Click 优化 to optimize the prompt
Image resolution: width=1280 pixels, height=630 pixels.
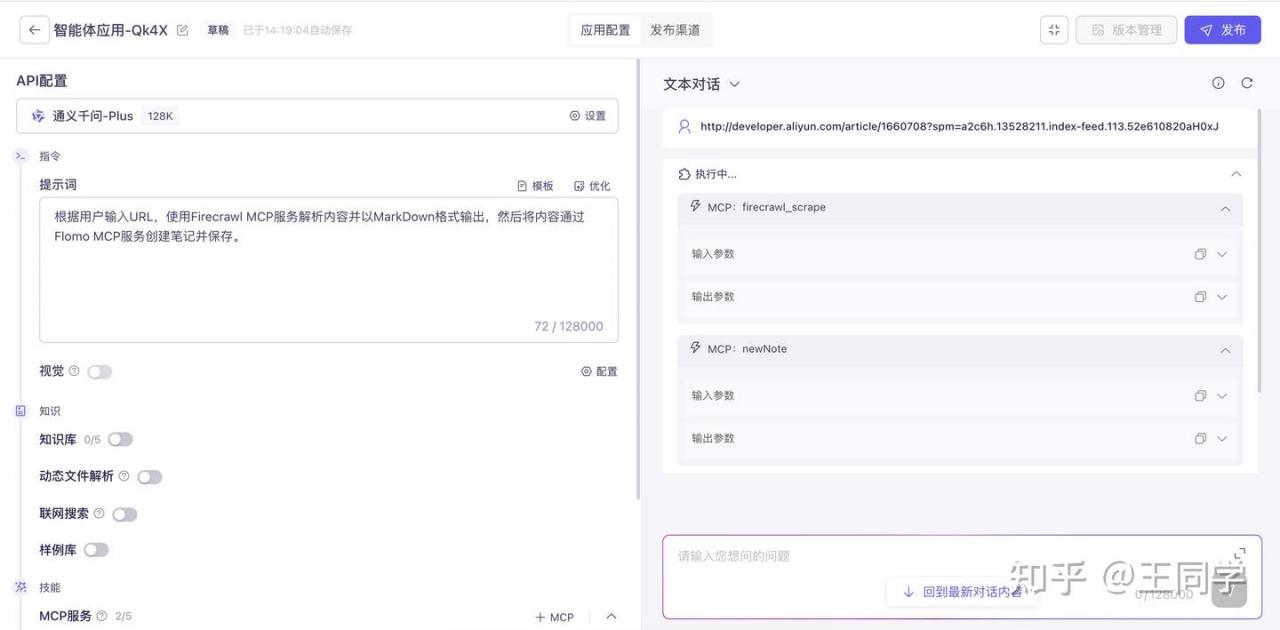[592, 186]
